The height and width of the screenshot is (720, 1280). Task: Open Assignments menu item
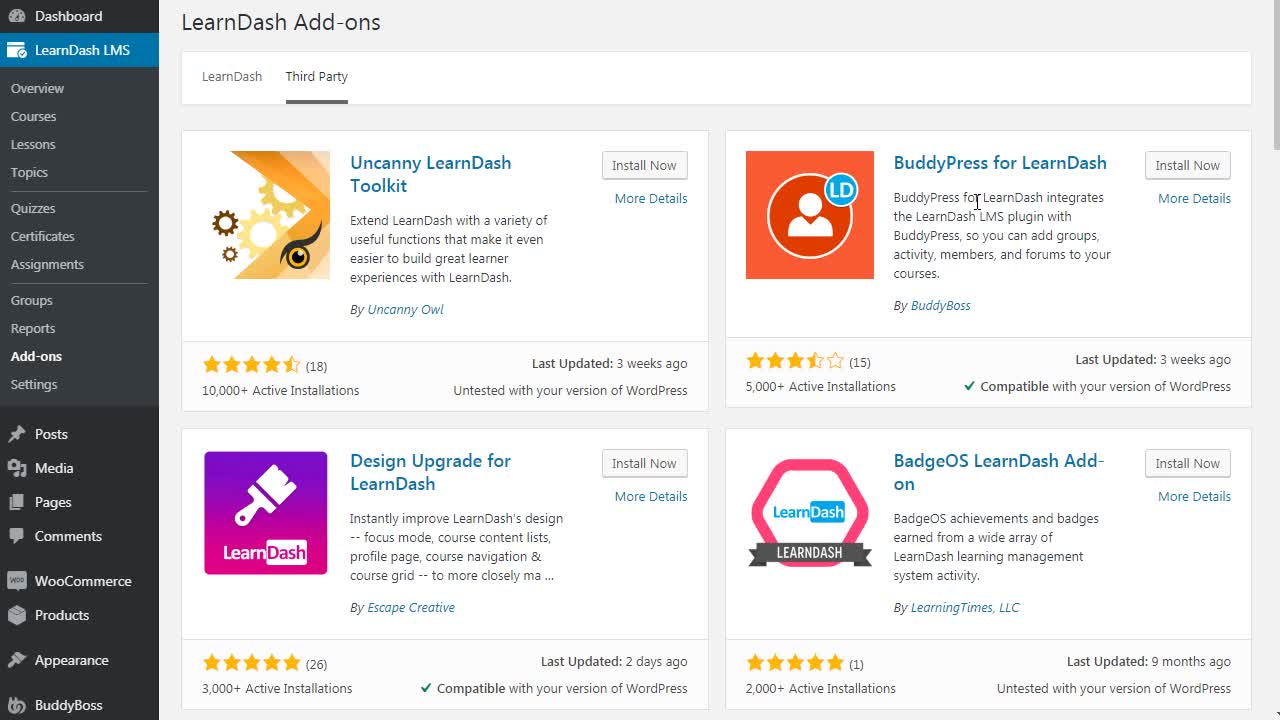47,264
